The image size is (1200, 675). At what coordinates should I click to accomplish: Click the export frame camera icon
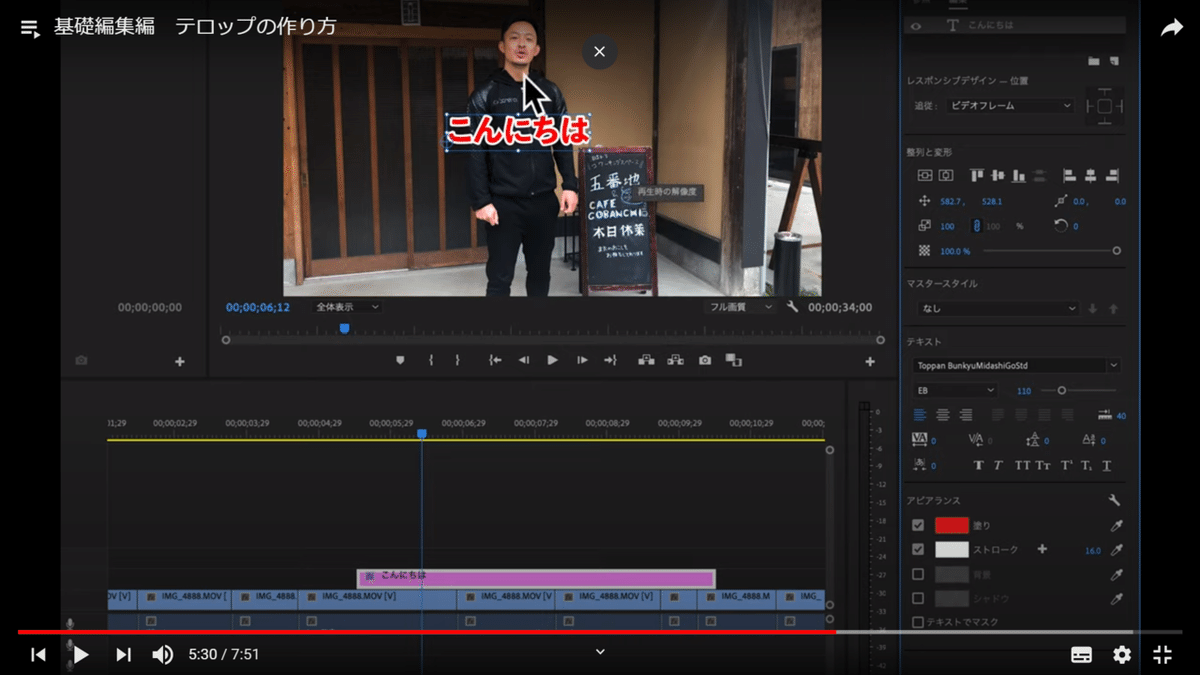[x=705, y=360]
